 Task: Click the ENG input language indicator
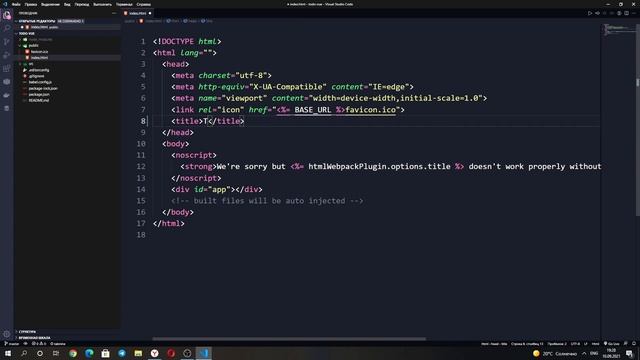[x=594, y=353]
